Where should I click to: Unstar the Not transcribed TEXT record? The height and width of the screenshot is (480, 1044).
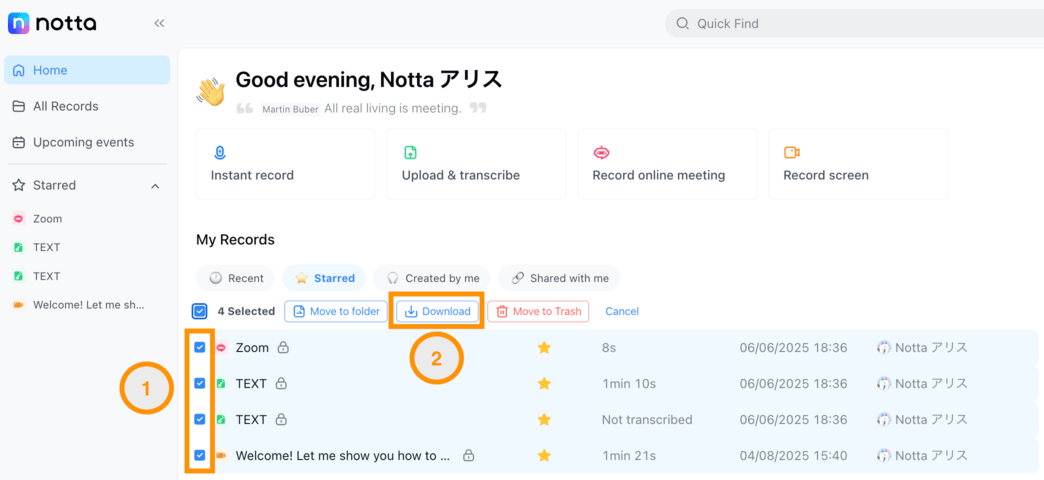click(x=544, y=419)
